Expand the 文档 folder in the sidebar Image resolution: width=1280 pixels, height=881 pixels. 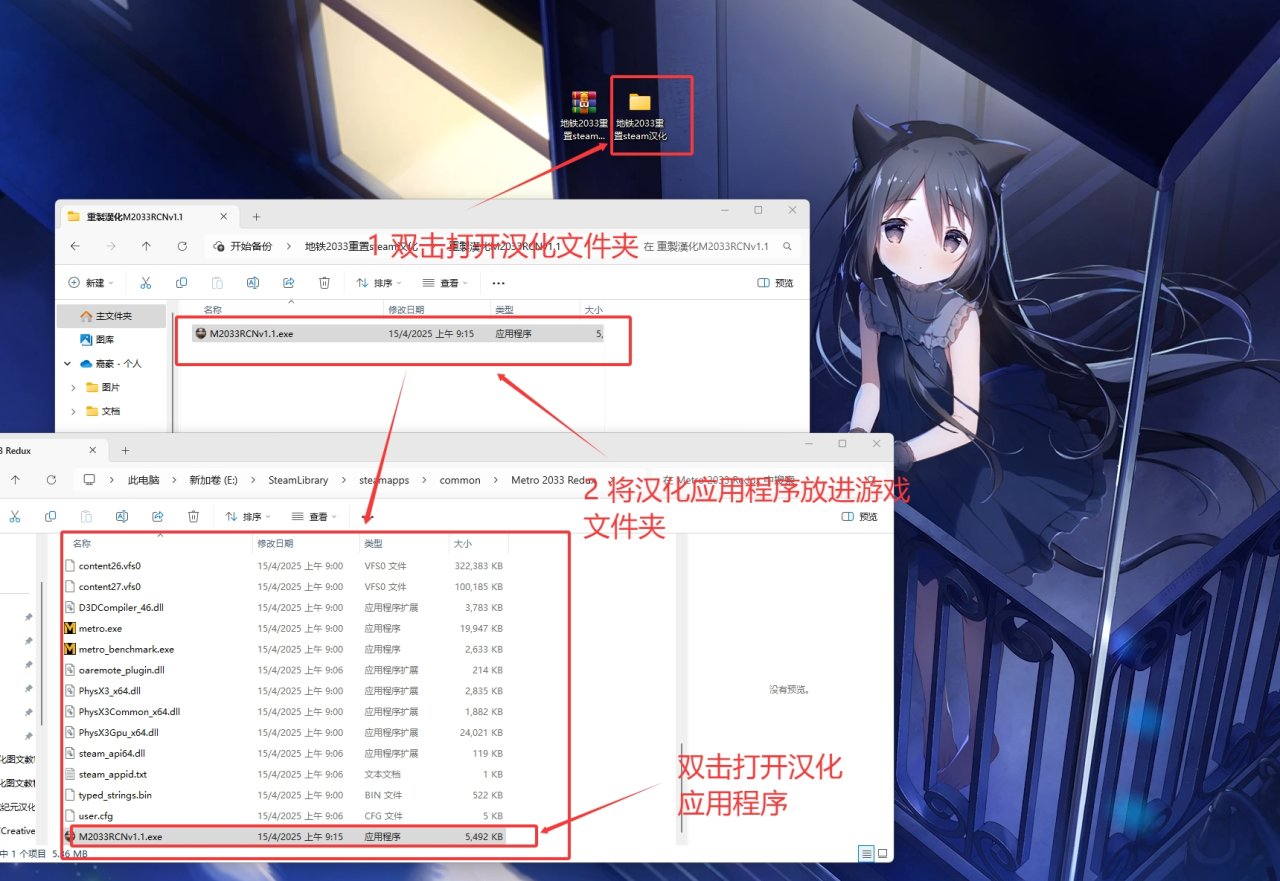[x=74, y=411]
